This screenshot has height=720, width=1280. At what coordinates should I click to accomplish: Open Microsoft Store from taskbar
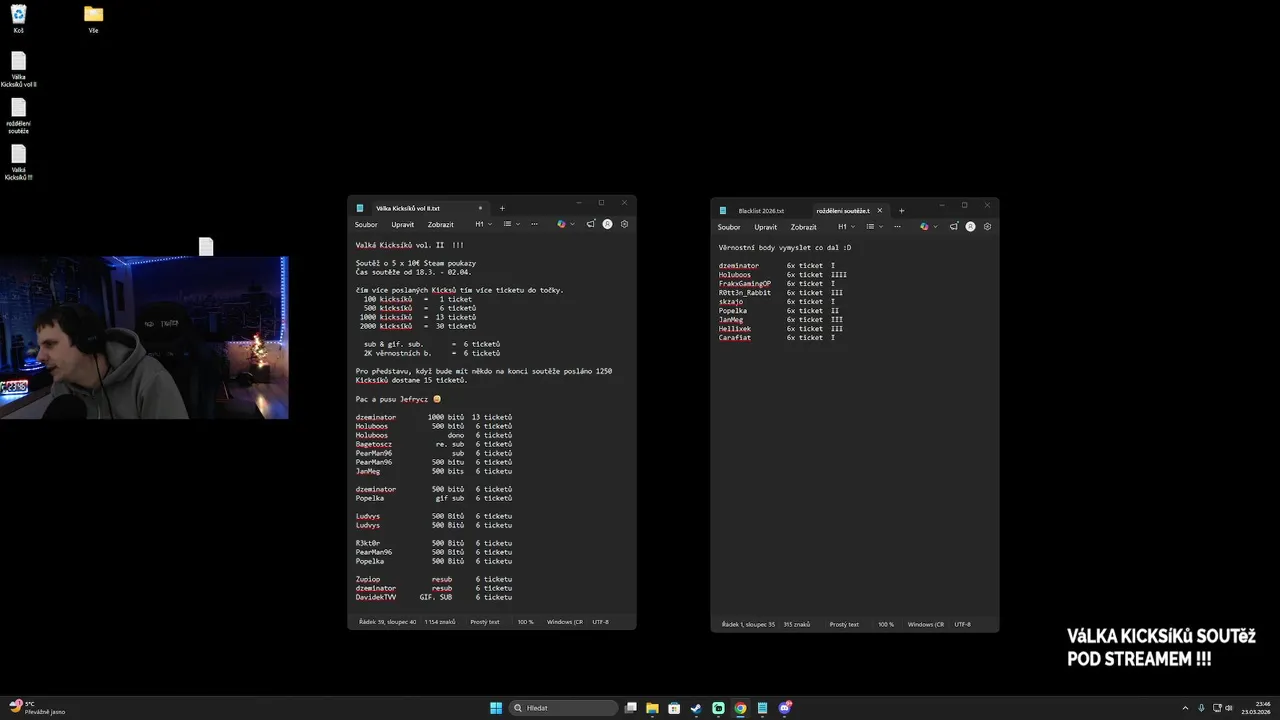(674, 708)
